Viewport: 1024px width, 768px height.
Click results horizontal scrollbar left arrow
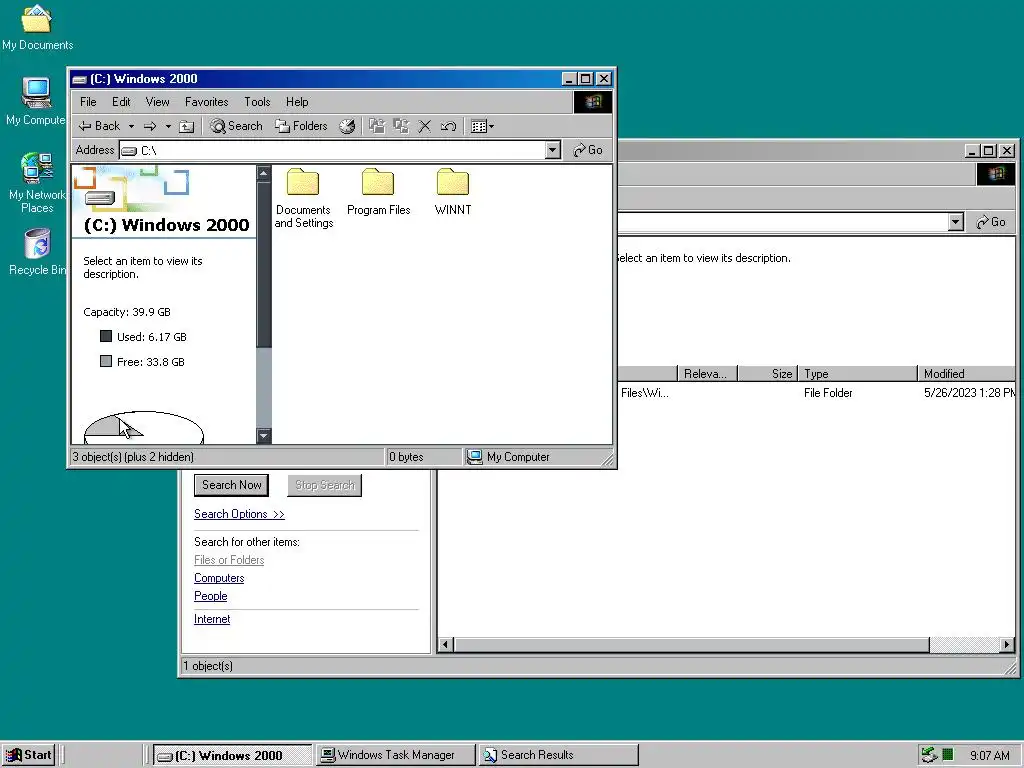click(446, 645)
